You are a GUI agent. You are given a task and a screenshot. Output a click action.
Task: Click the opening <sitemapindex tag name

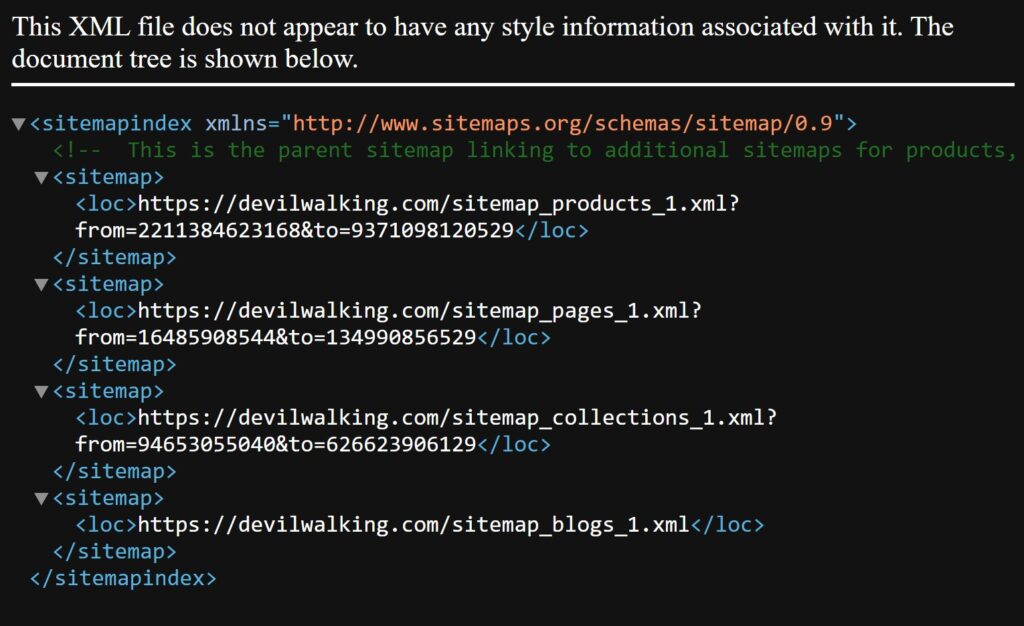[x=111, y=123]
